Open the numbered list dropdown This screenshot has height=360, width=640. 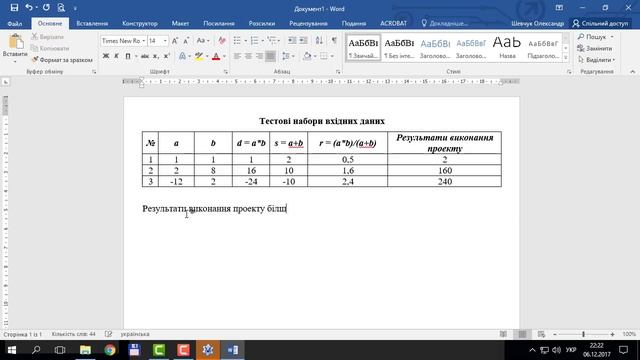click(x=262, y=40)
